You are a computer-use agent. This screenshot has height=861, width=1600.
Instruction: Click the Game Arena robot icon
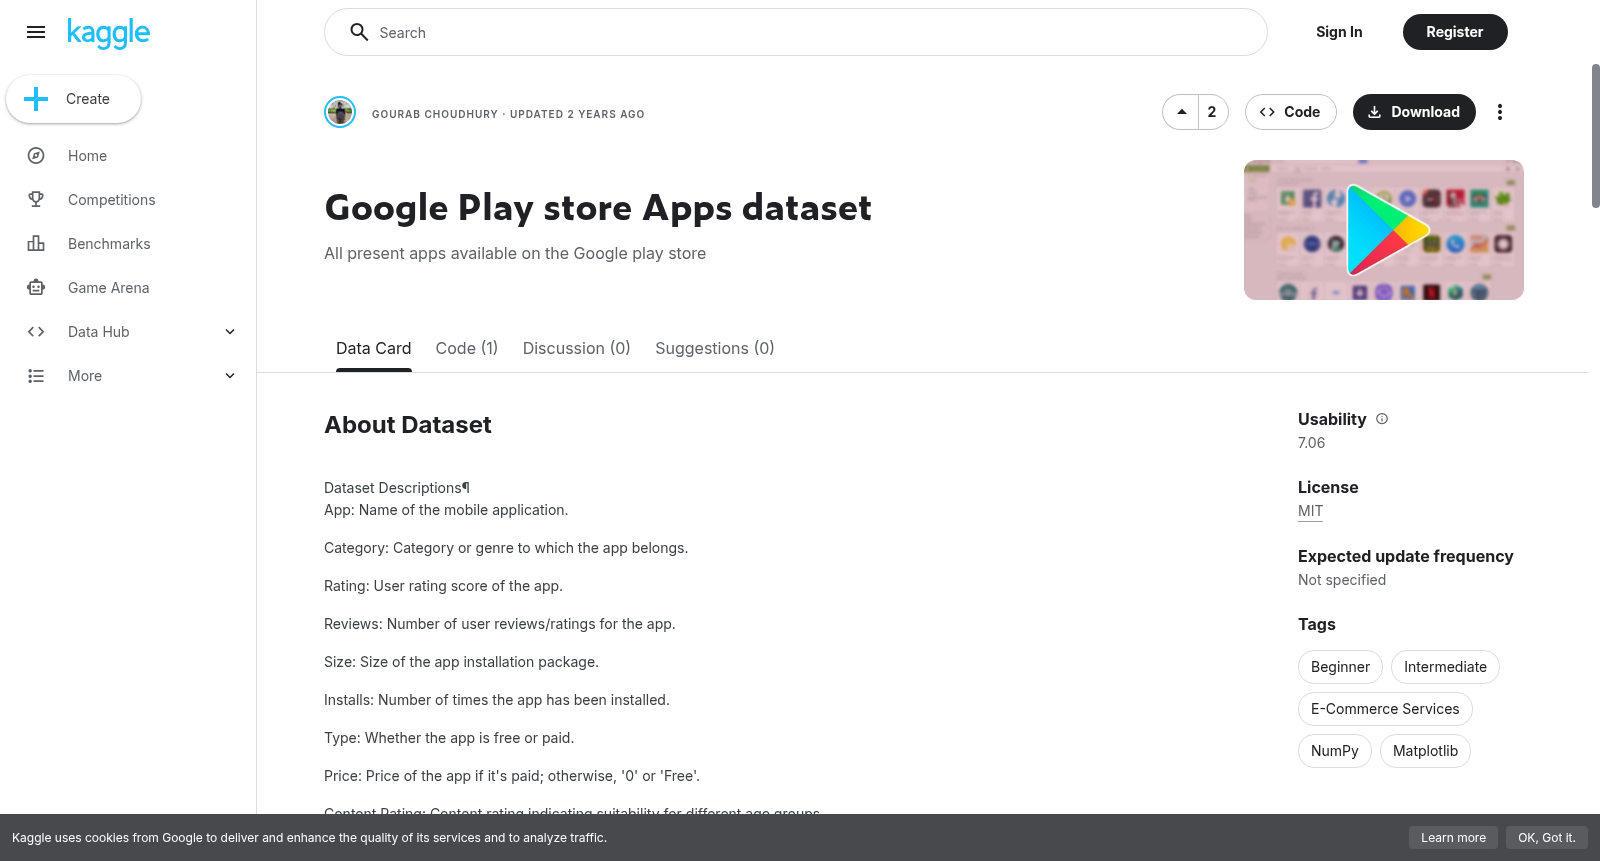pyautogui.click(x=36, y=288)
